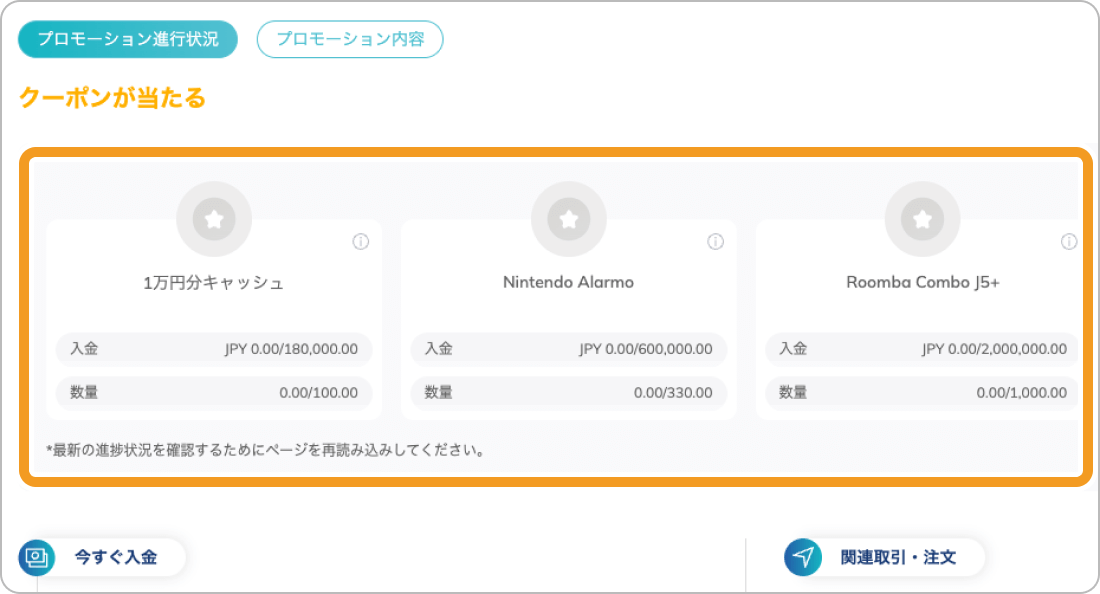Image resolution: width=1100 pixels, height=594 pixels.
Task: Click quantity row 0.00/100.00
Action: point(214,393)
